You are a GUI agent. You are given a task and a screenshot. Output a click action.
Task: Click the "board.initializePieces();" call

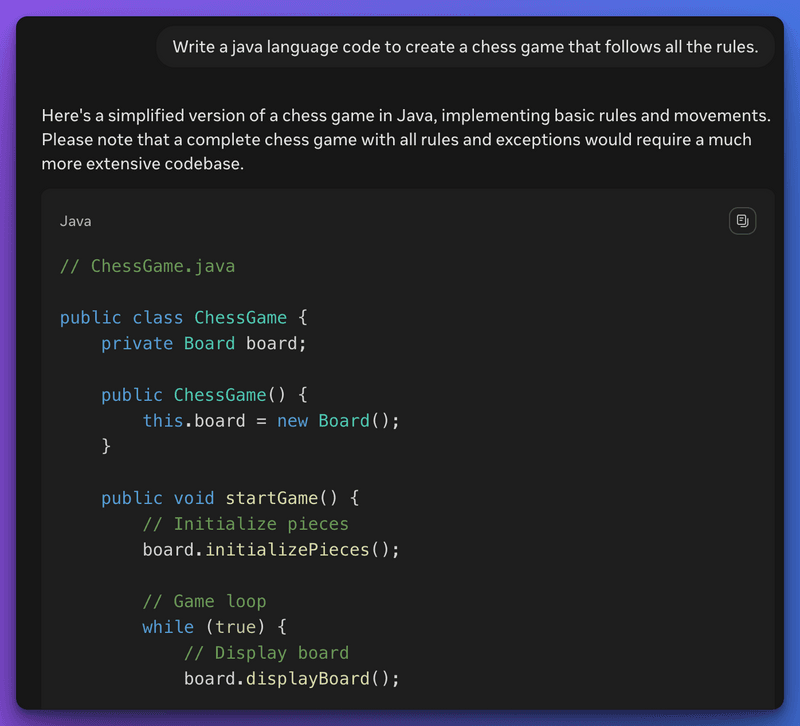[x=271, y=550]
